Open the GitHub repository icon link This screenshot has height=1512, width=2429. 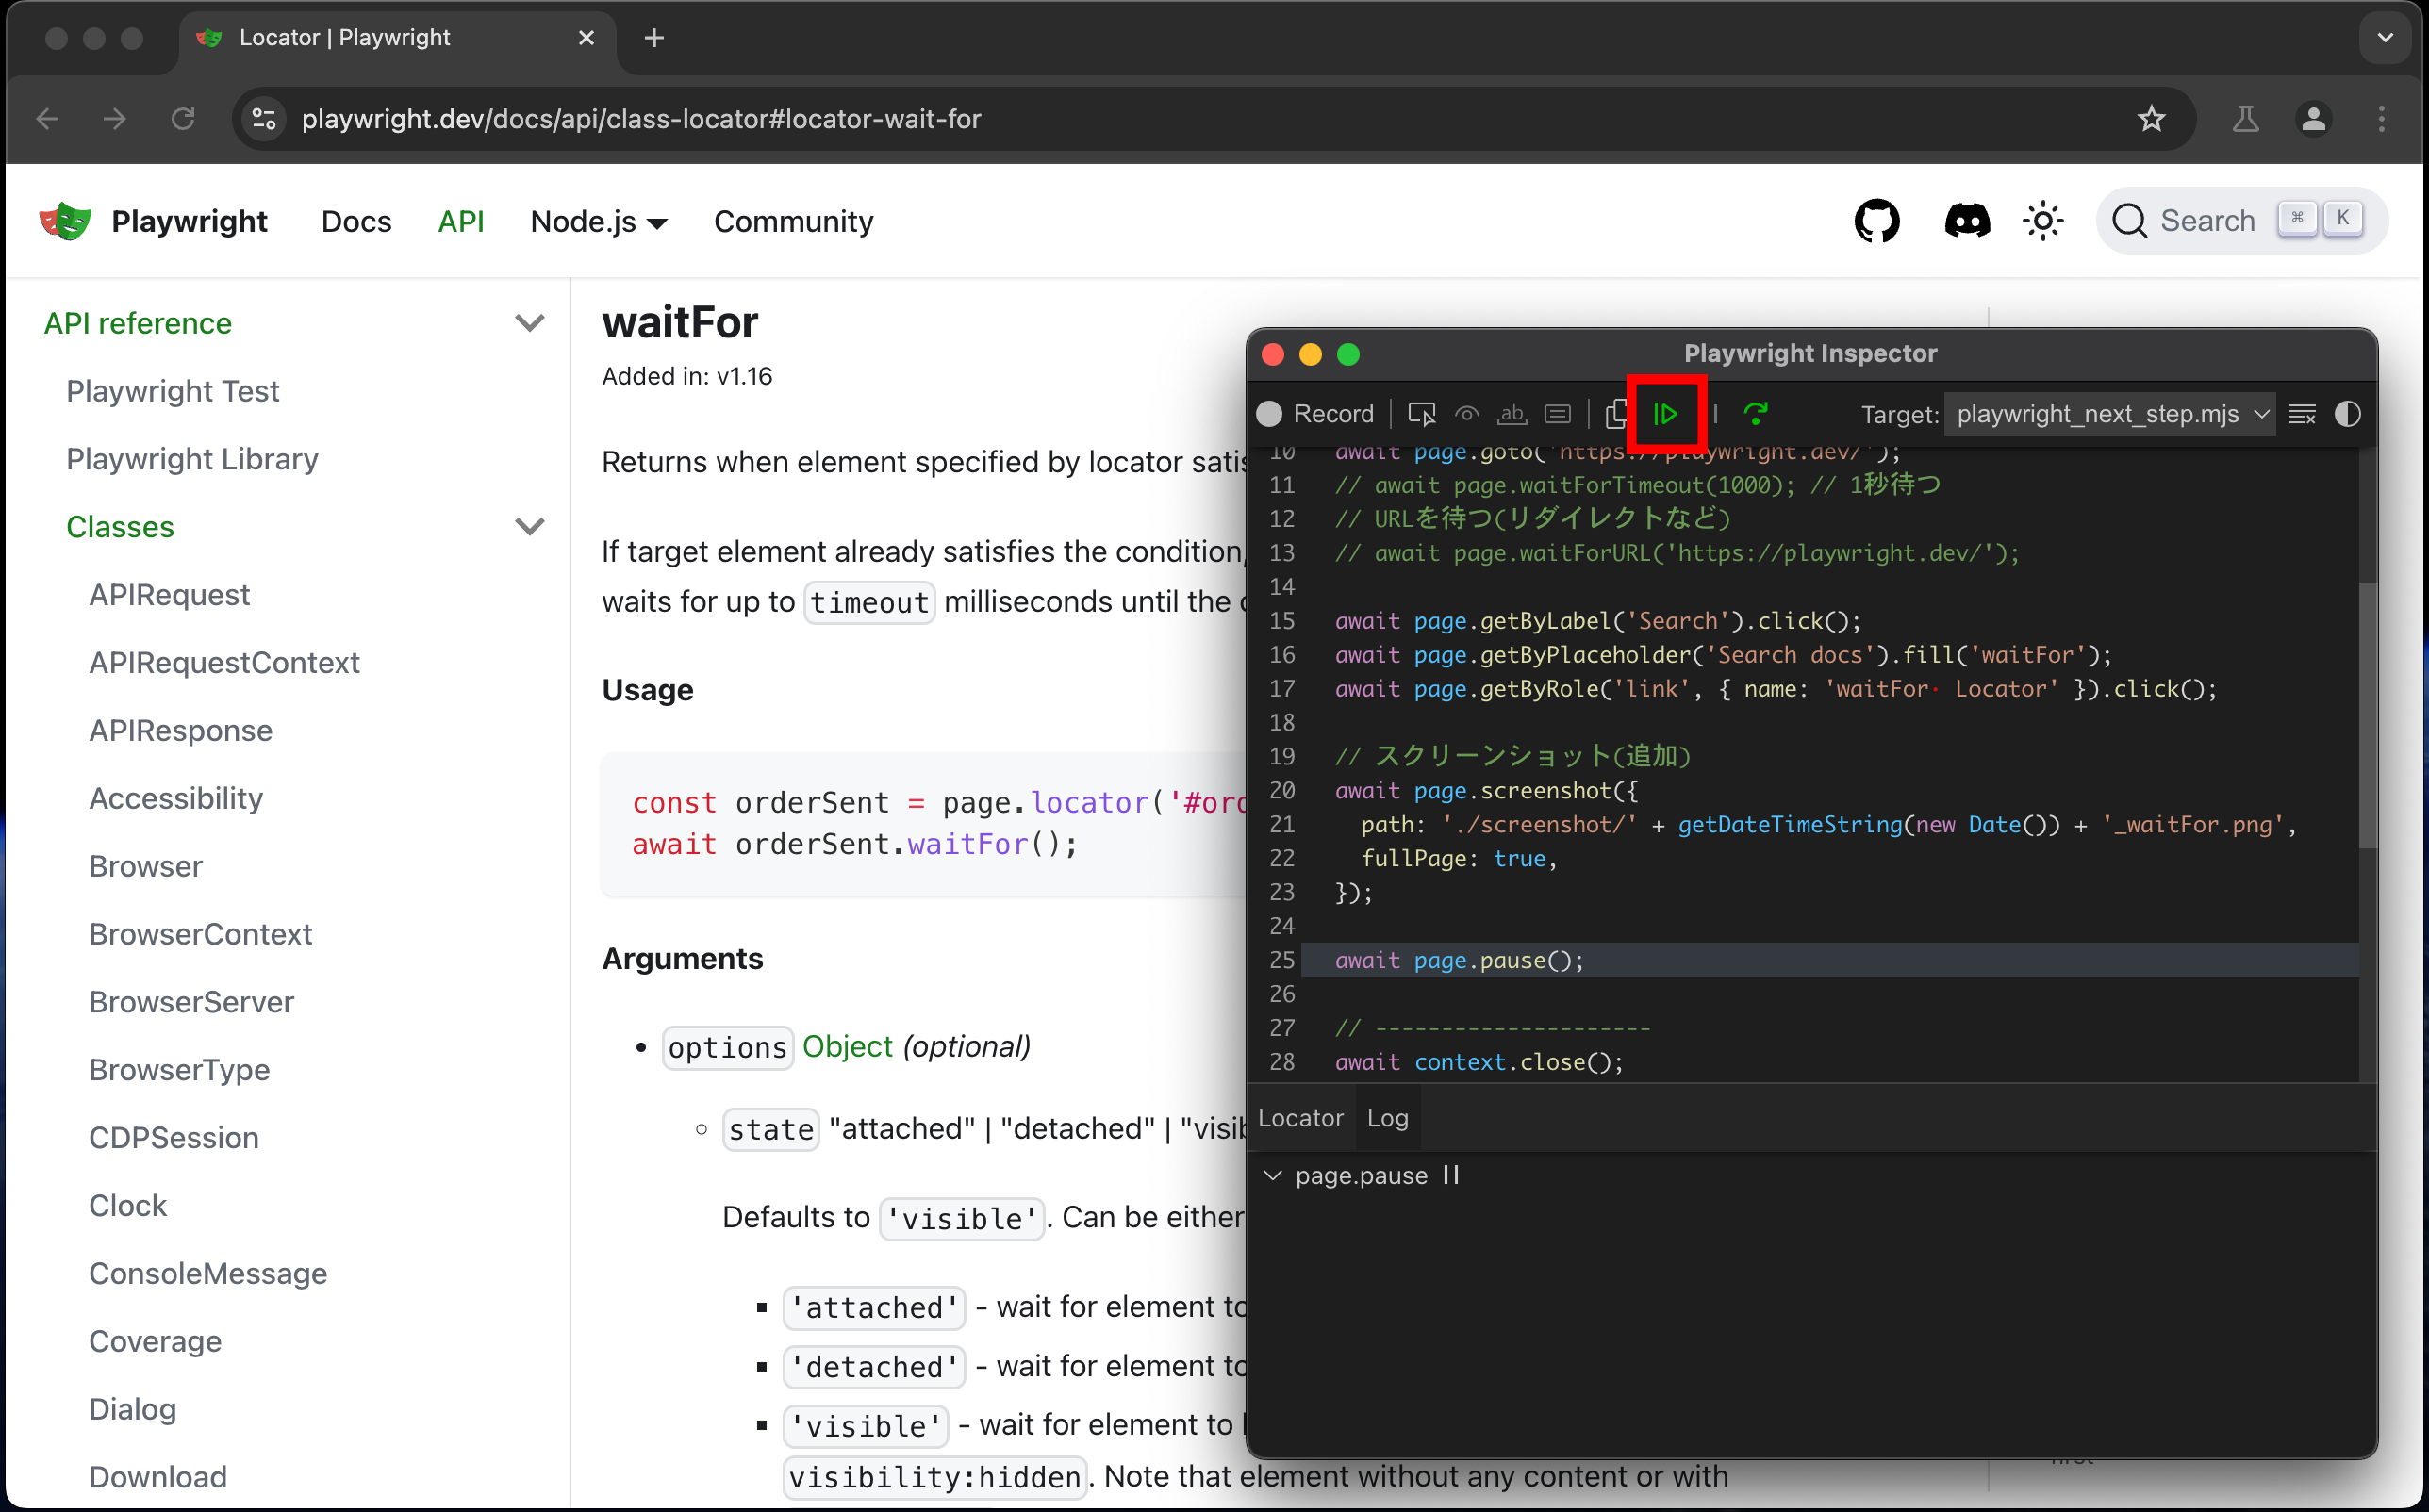[x=1876, y=221]
